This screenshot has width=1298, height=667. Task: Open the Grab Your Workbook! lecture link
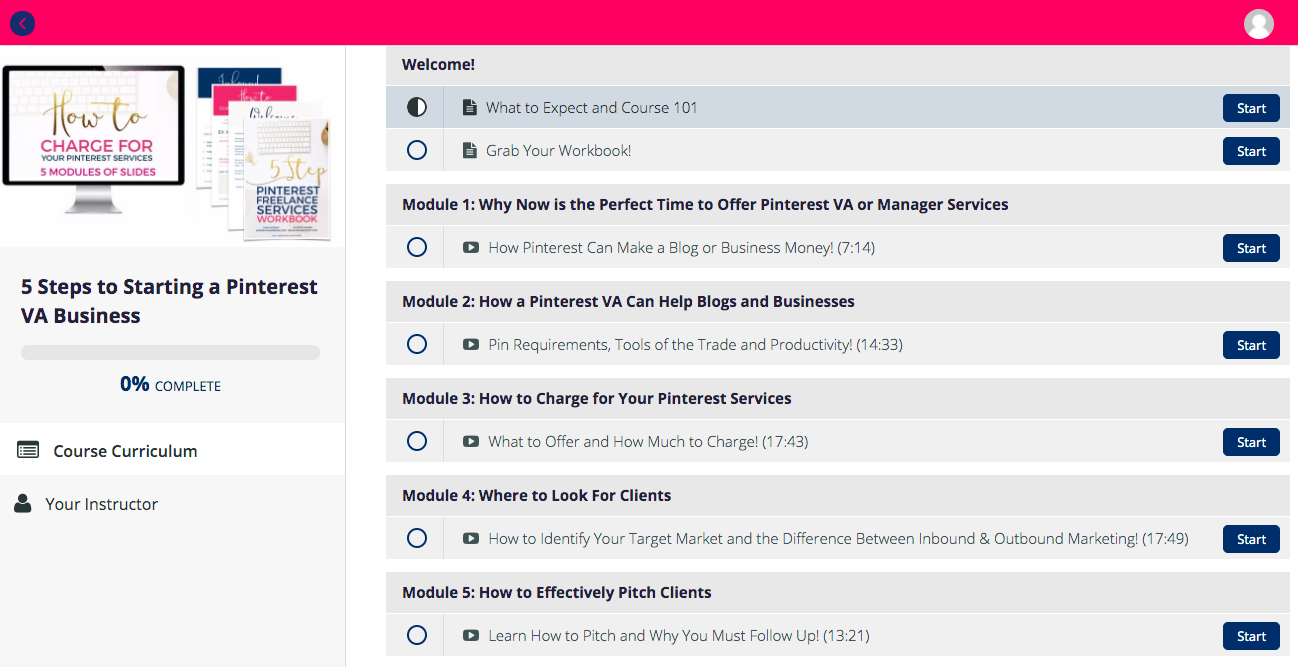[559, 150]
